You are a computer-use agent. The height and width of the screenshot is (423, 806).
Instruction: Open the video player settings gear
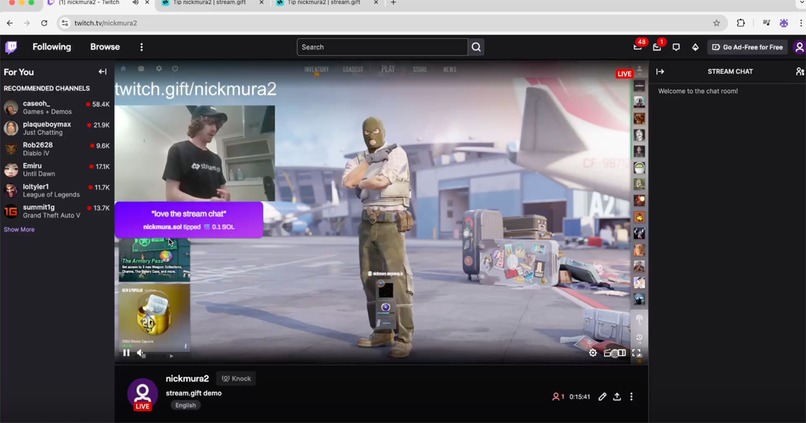pyautogui.click(x=593, y=353)
